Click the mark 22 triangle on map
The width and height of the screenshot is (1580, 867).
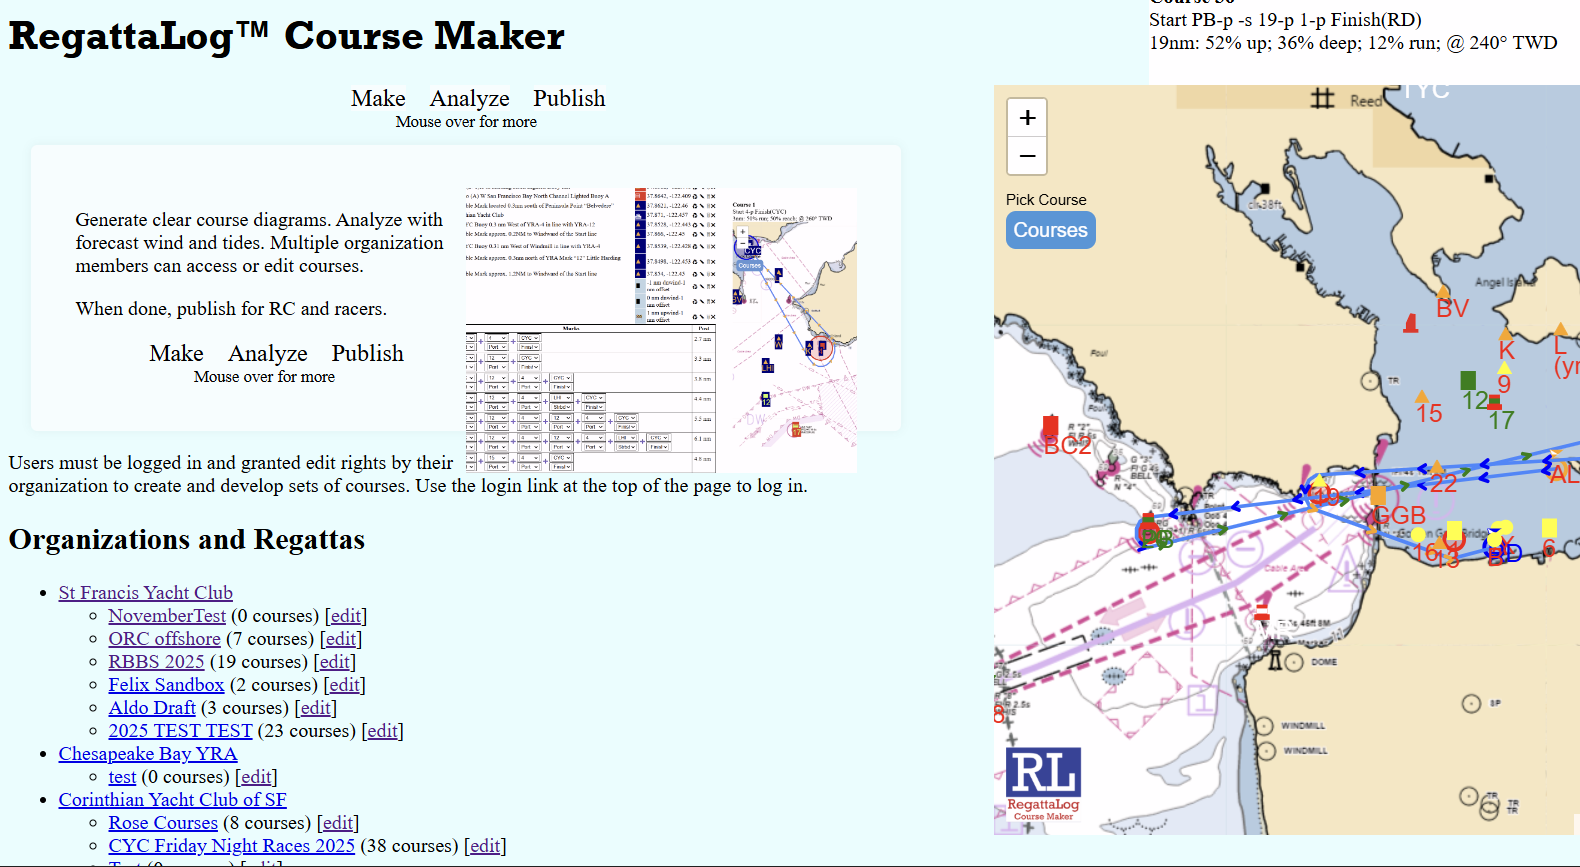pos(1437,467)
